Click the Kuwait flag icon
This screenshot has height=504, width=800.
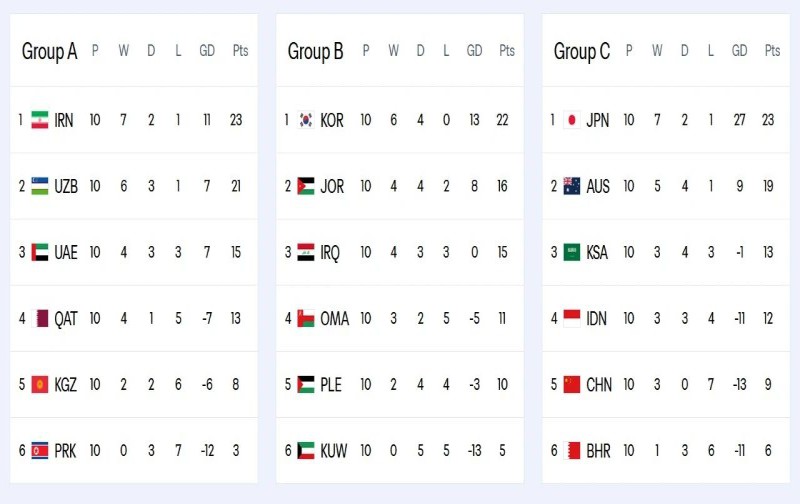pyautogui.click(x=306, y=451)
